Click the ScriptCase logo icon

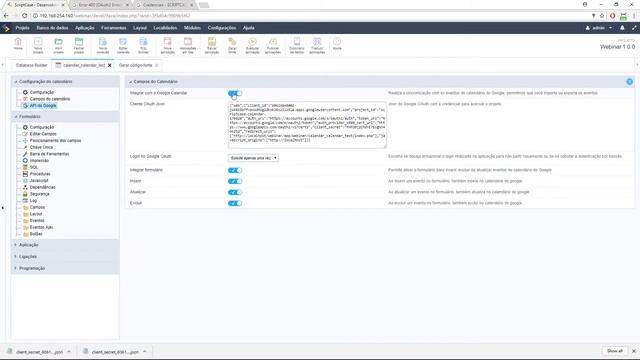click(6, 28)
